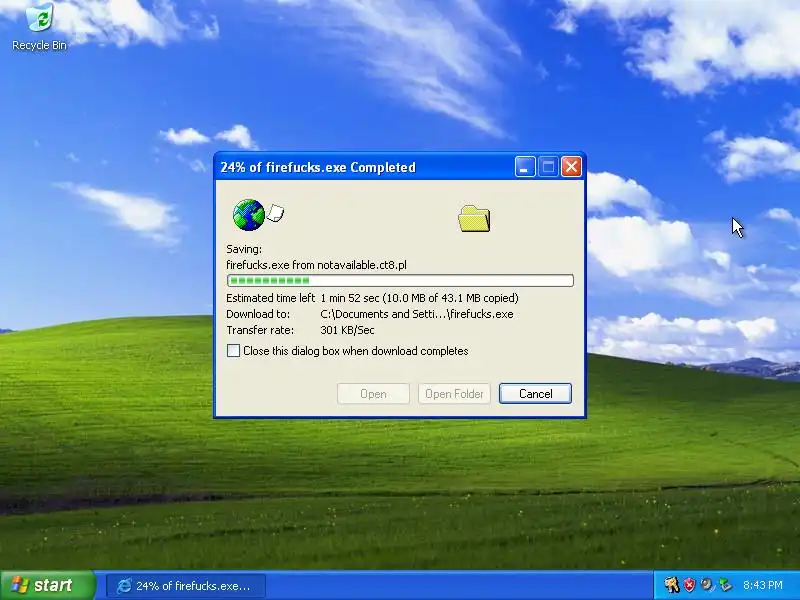Click the 'Recycle Bin' label text
Viewport: 800px width, 600px height.
pos(39,45)
